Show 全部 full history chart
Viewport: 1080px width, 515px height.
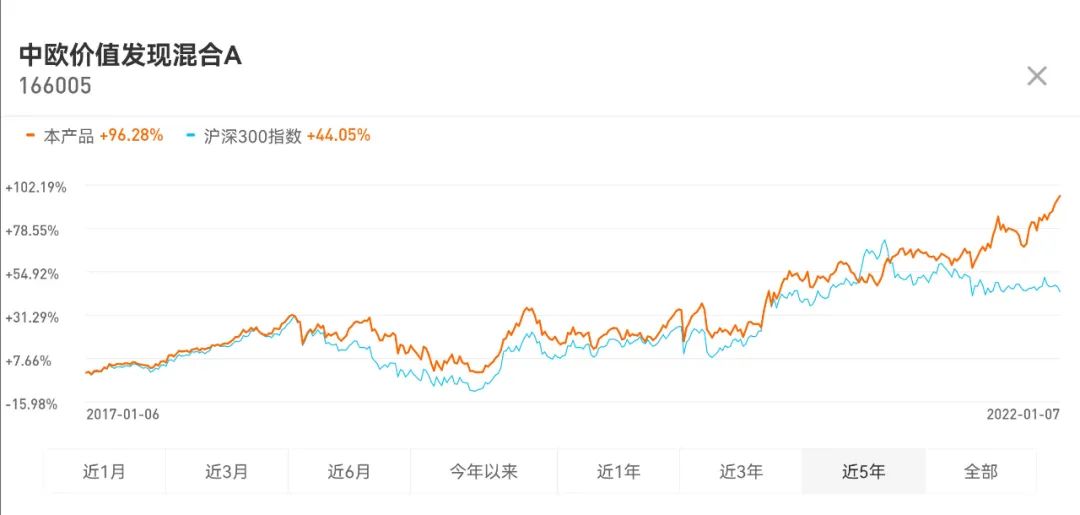pos(980,472)
